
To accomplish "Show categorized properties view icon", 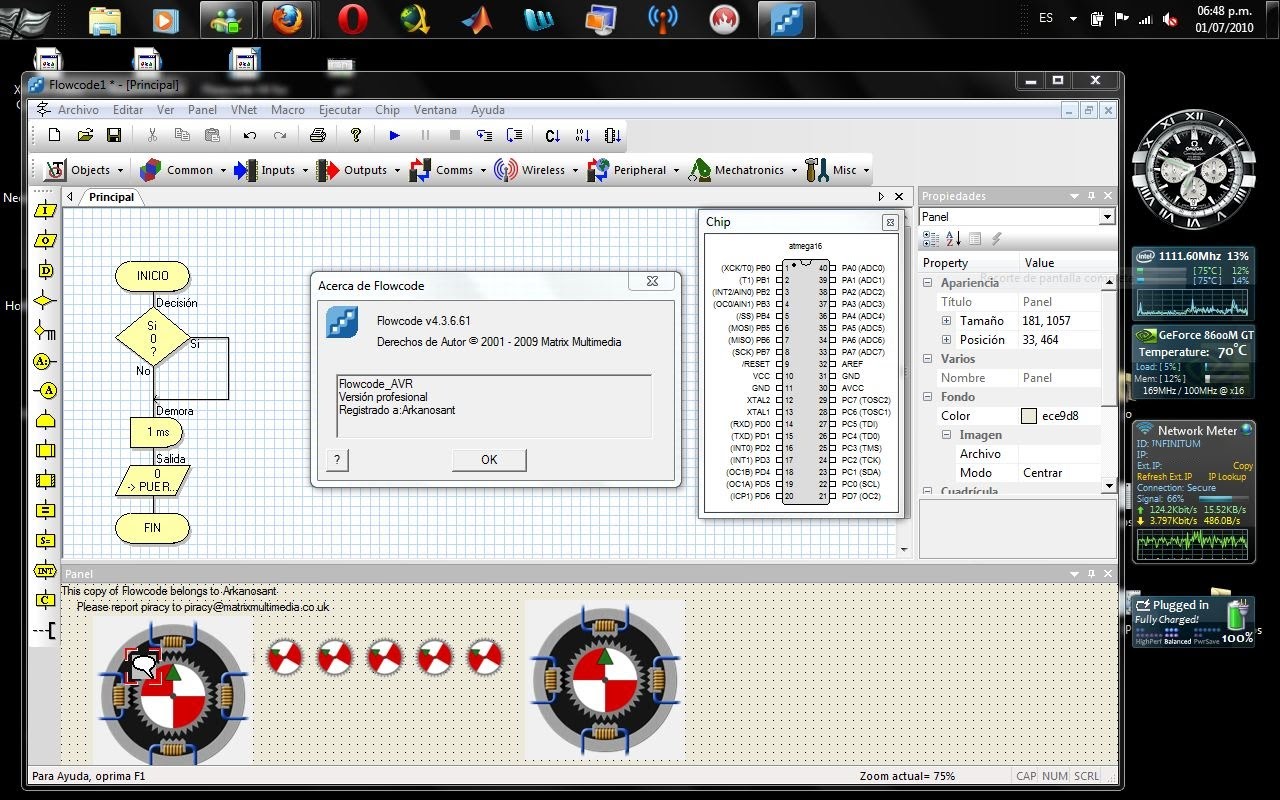I will pos(931,239).
